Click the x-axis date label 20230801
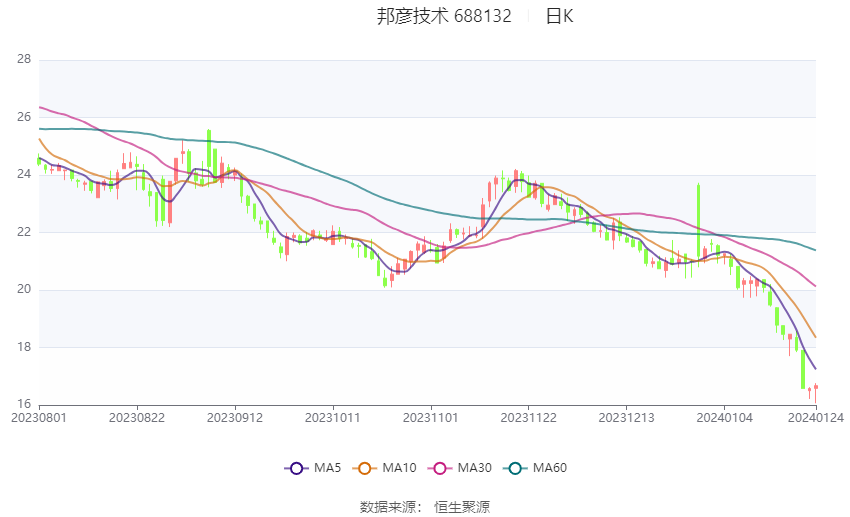Image resolution: width=850 pixels, height=517 pixels. click(x=39, y=418)
